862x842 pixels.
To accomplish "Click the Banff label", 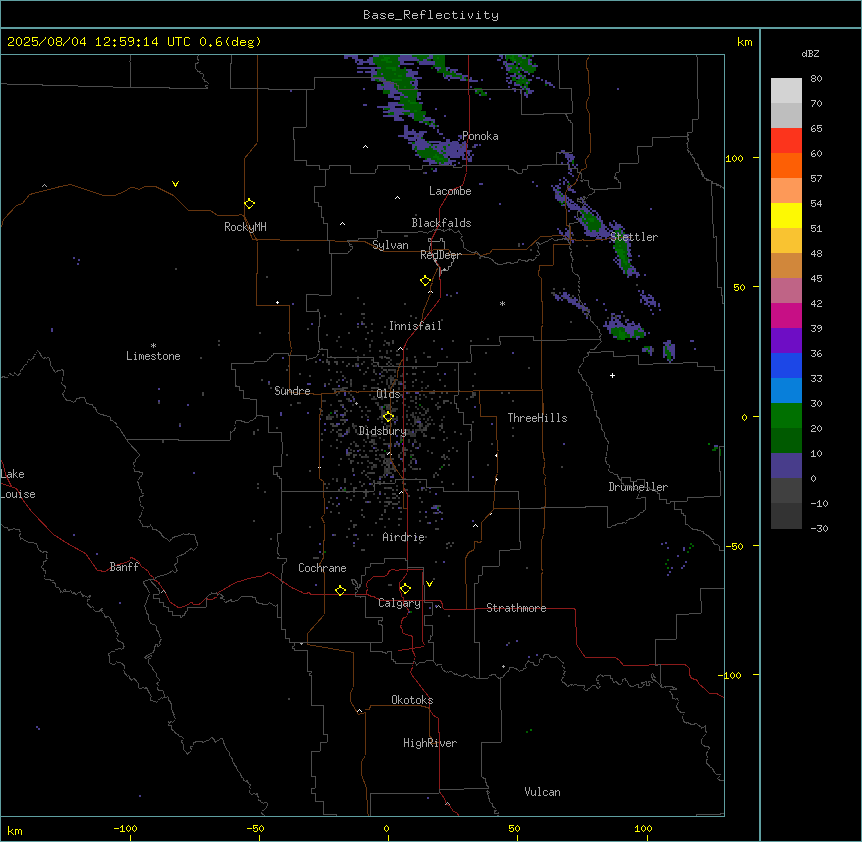I will [124, 567].
